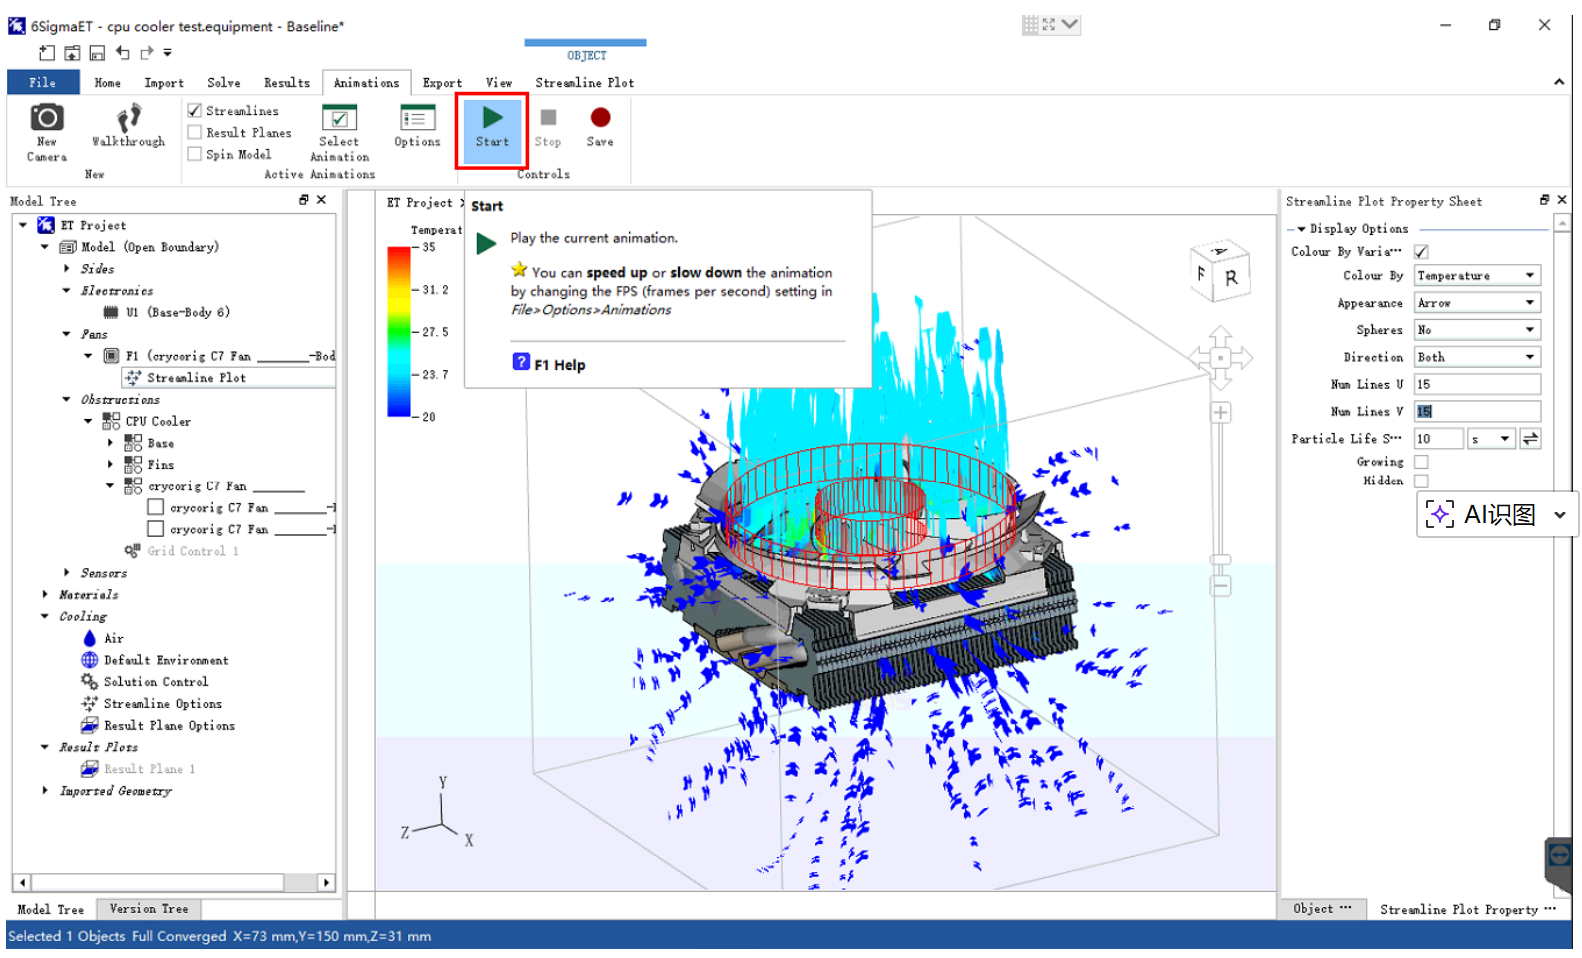
Task: Select Solution Control in the model tree
Action: pos(156,682)
